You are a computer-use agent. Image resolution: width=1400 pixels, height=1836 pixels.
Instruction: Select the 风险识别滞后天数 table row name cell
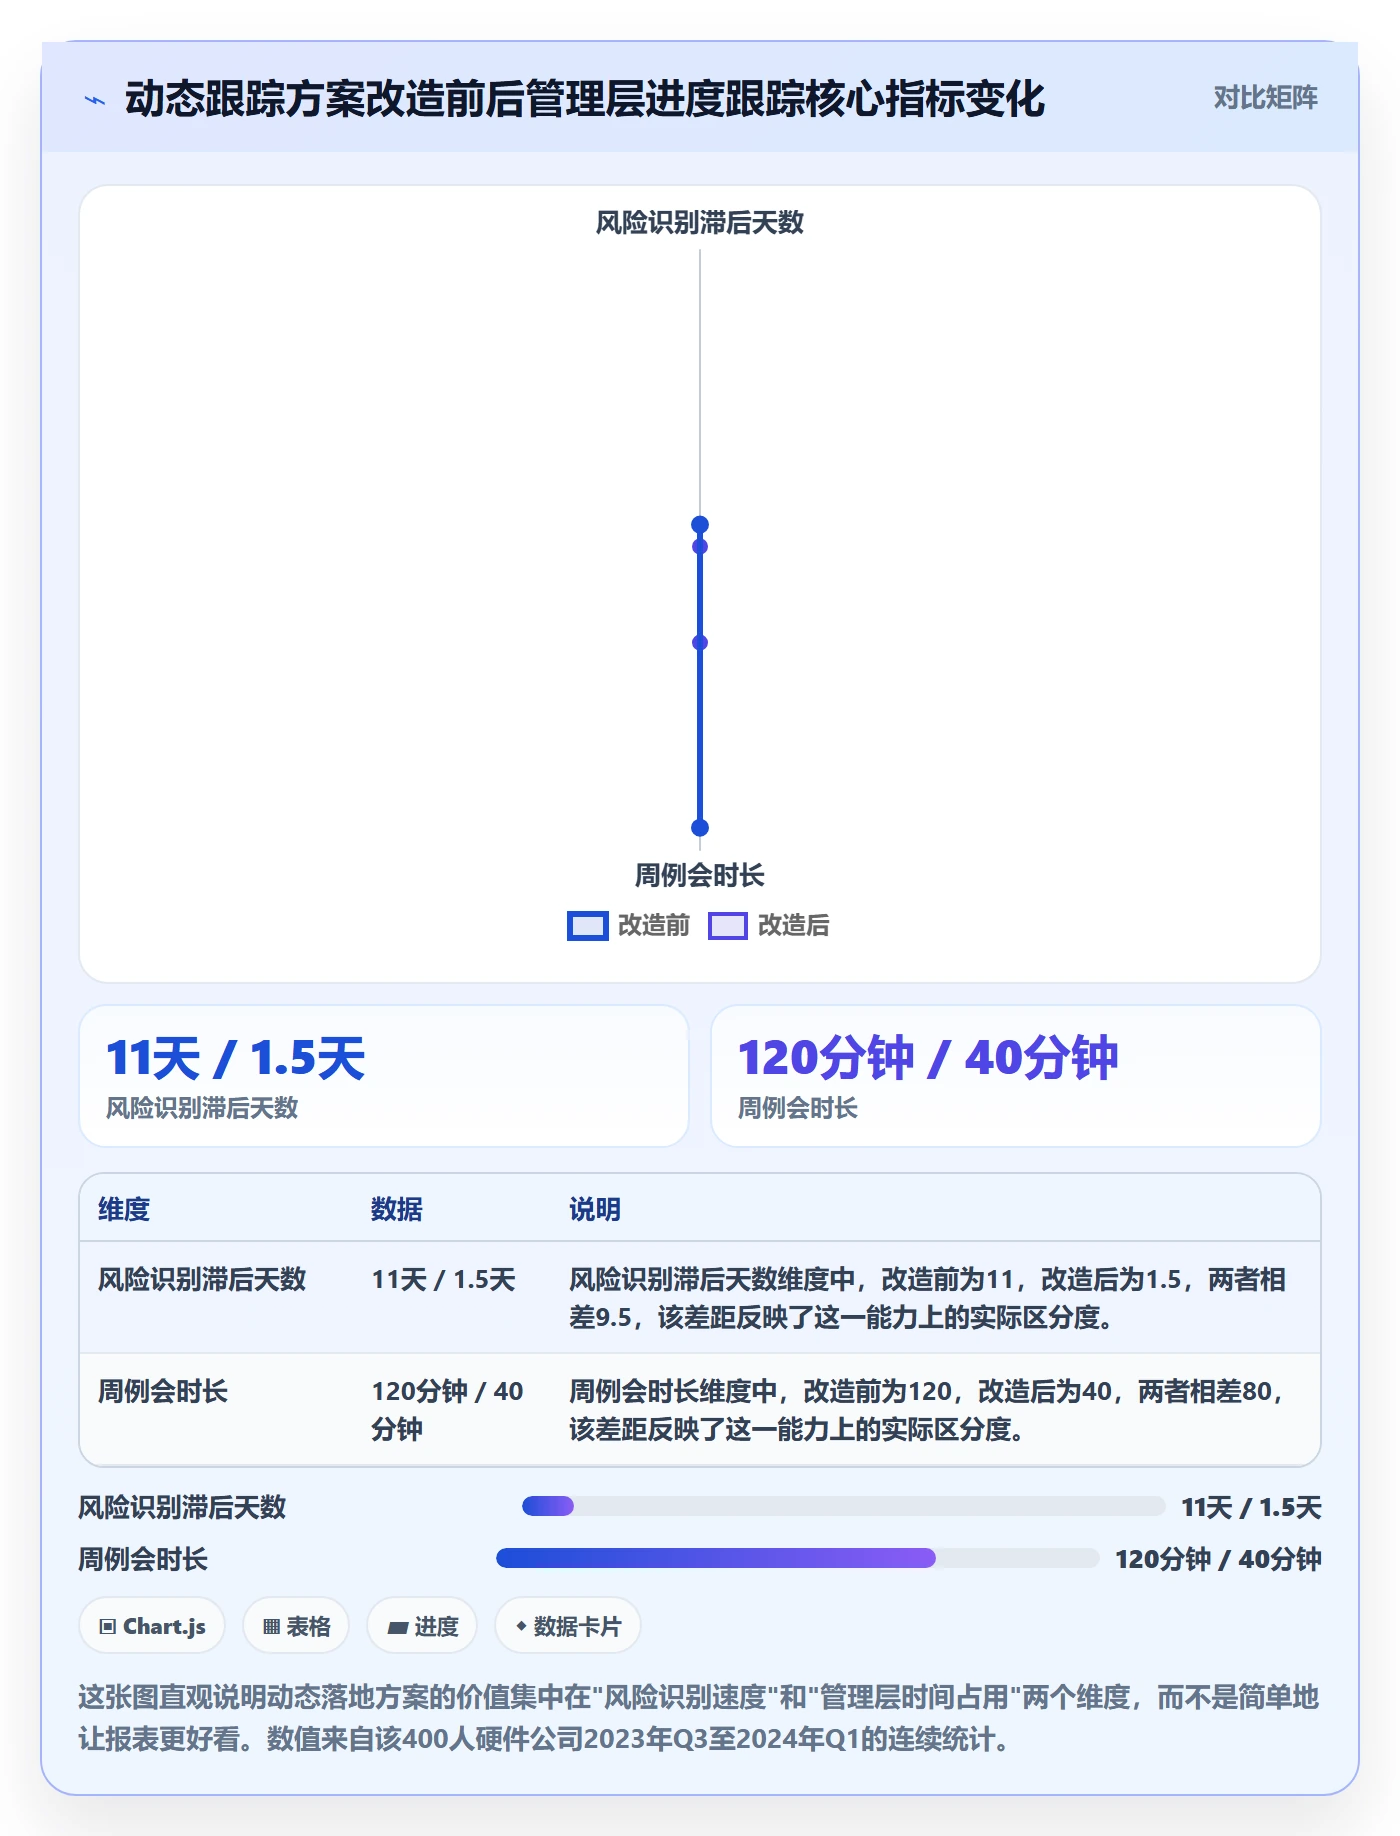coord(202,1279)
